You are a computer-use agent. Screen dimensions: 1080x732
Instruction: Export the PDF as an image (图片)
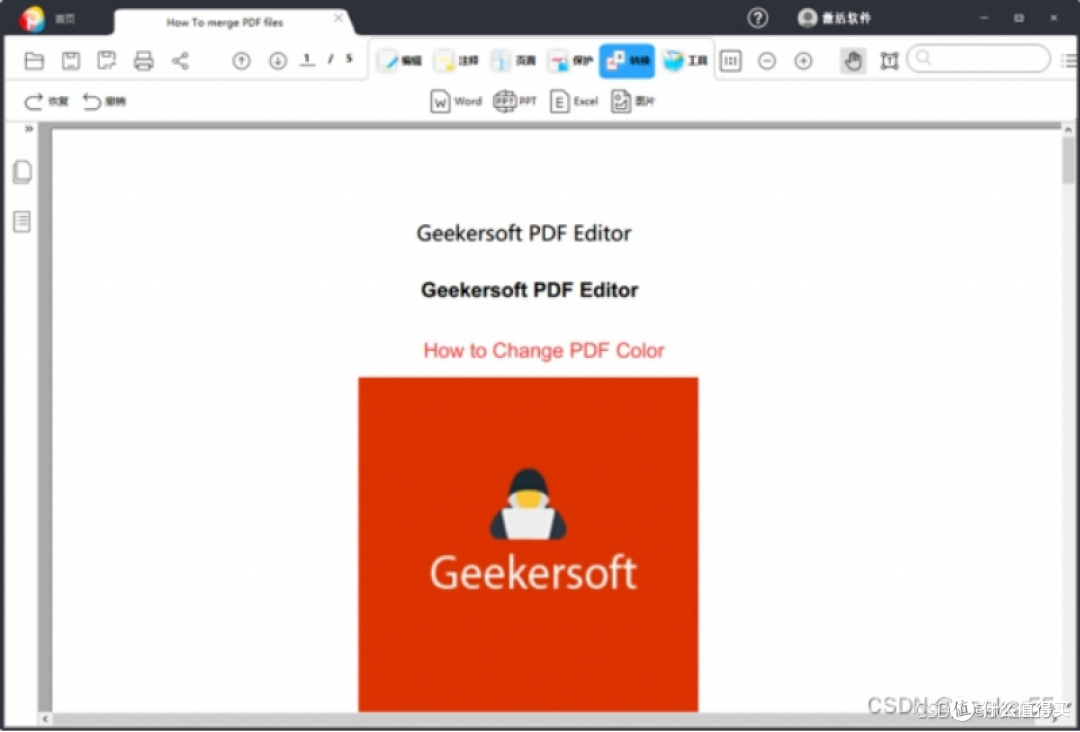pos(632,100)
